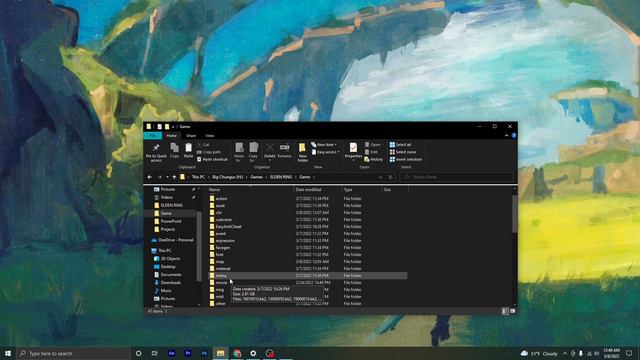The width and height of the screenshot is (640, 360).
Task: Switch to the Share ribbon tab
Action: (x=191, y=136)
